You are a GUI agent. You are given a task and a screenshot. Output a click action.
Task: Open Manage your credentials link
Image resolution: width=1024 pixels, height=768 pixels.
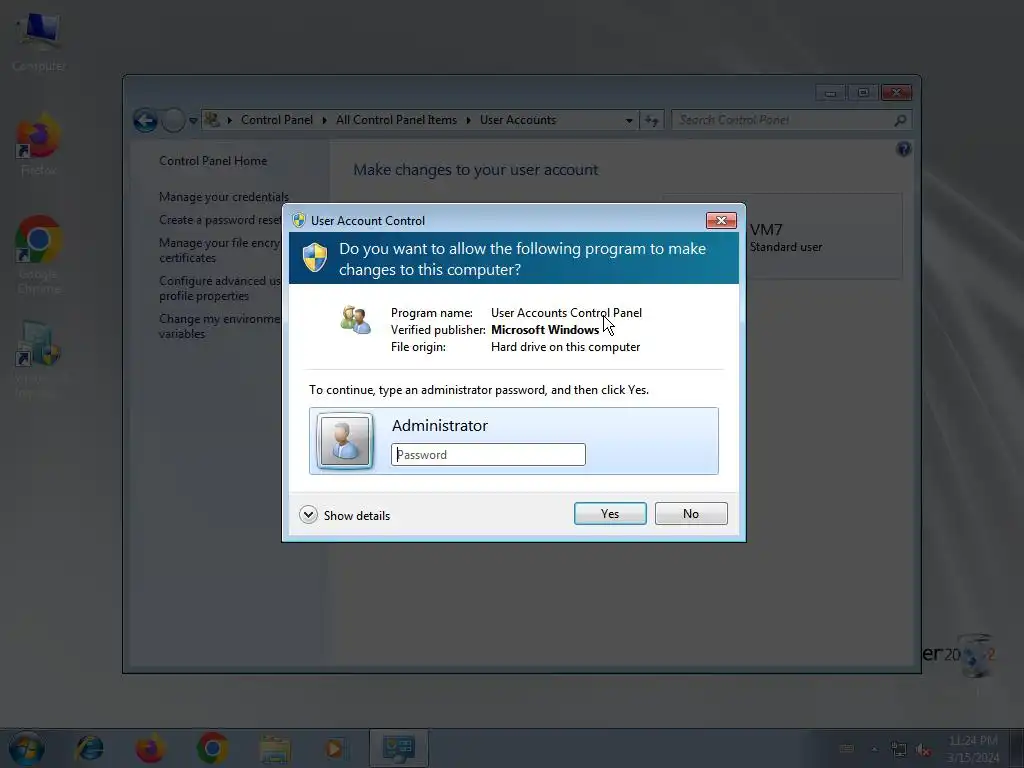pos(223,197)
